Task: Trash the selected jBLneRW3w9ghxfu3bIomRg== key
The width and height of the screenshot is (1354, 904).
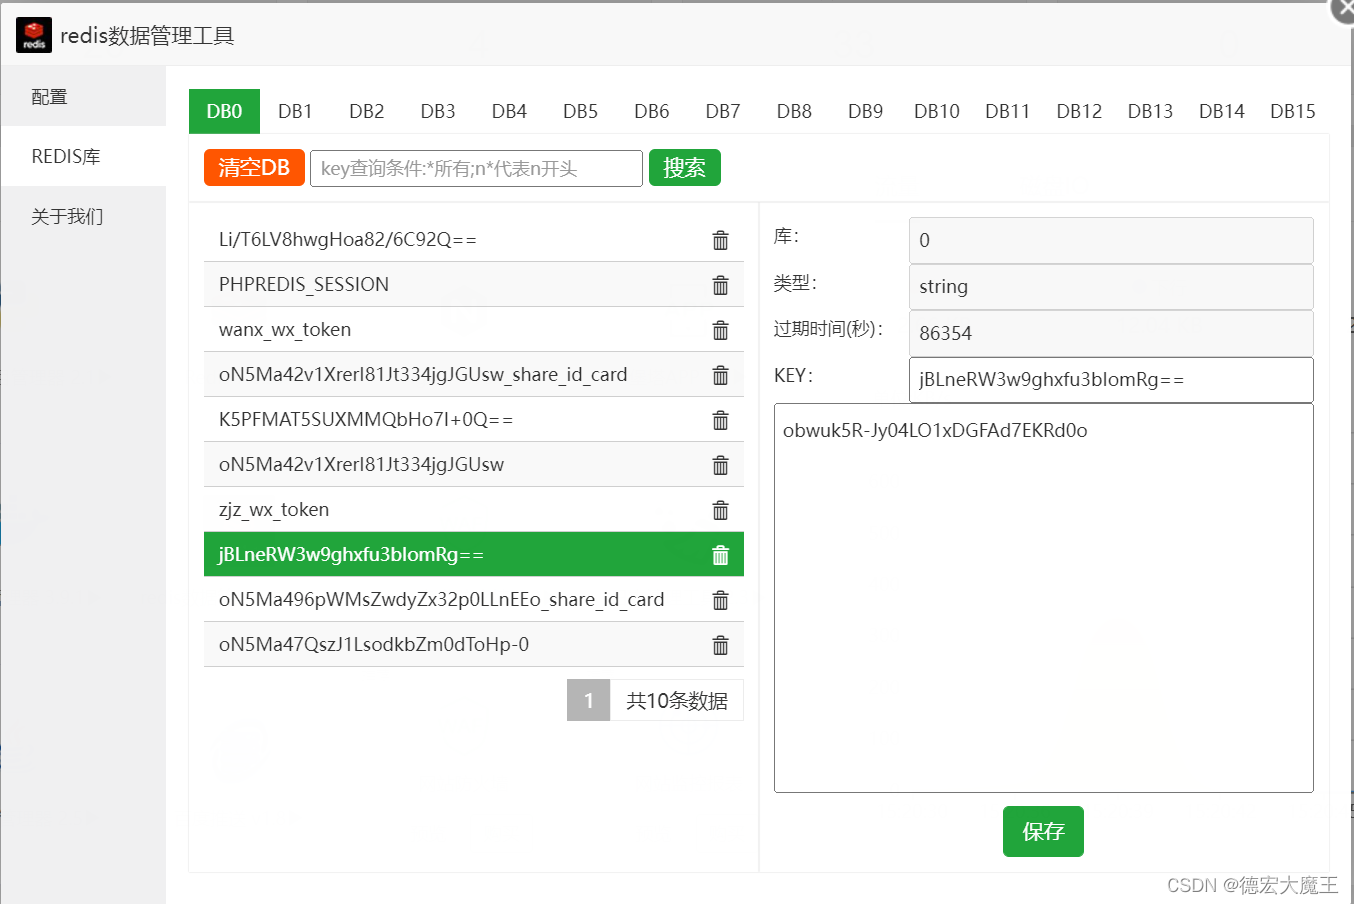Action: pyautogui.click(x=720, y=555)
